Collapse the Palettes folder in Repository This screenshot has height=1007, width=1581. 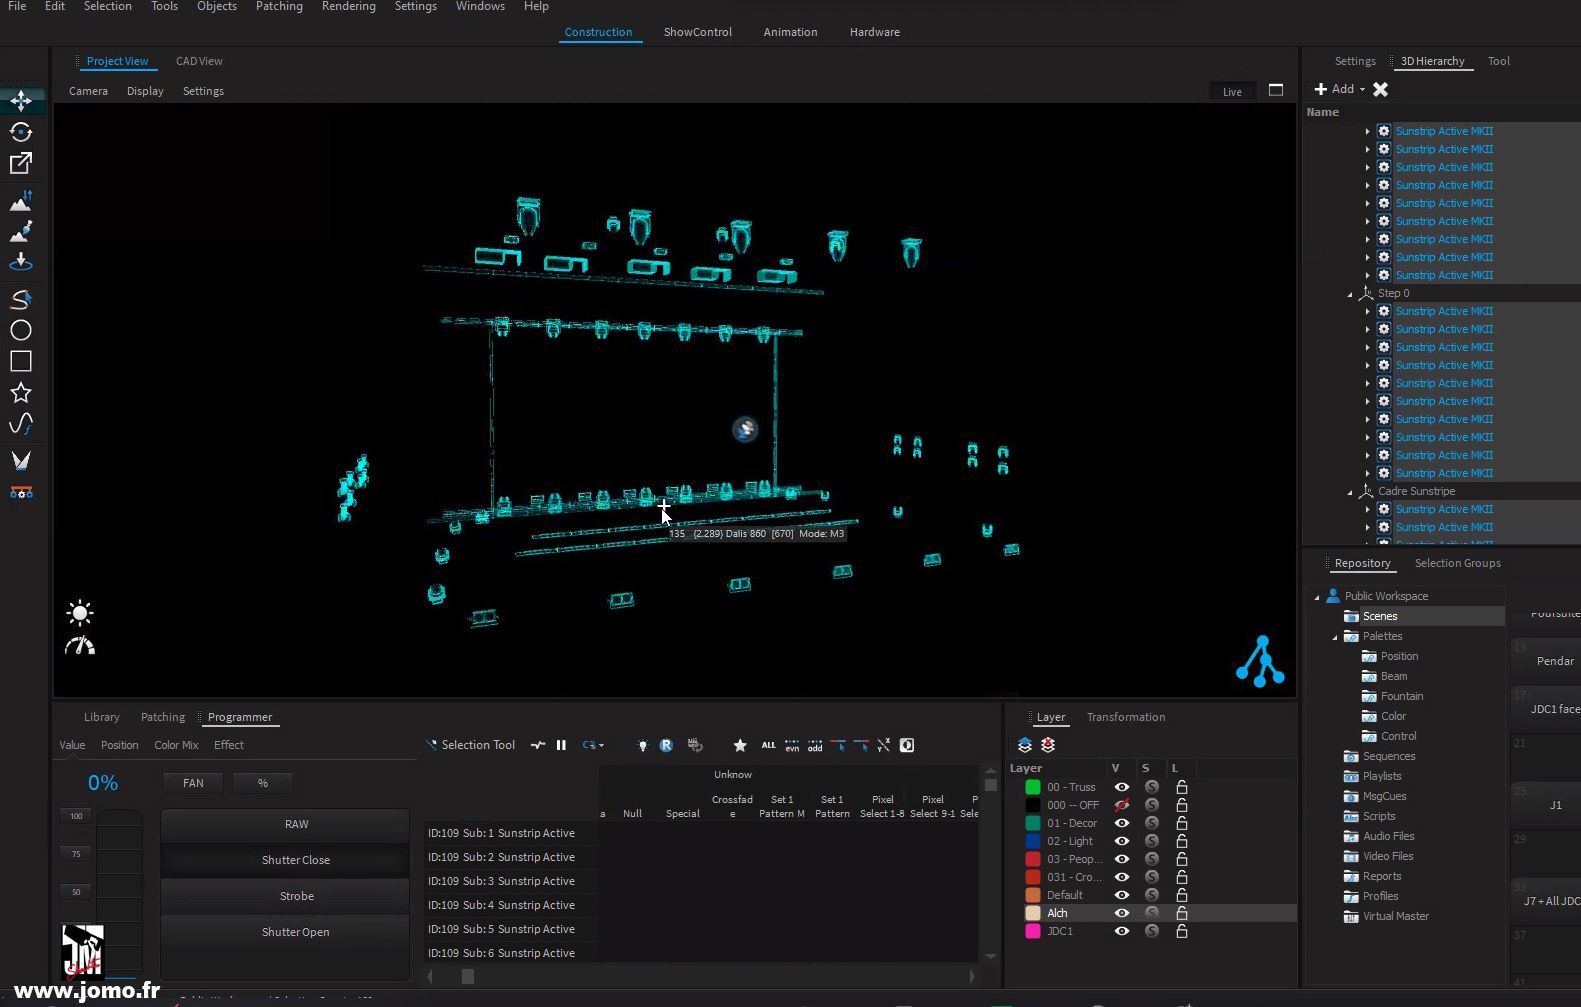[1335, 637]
